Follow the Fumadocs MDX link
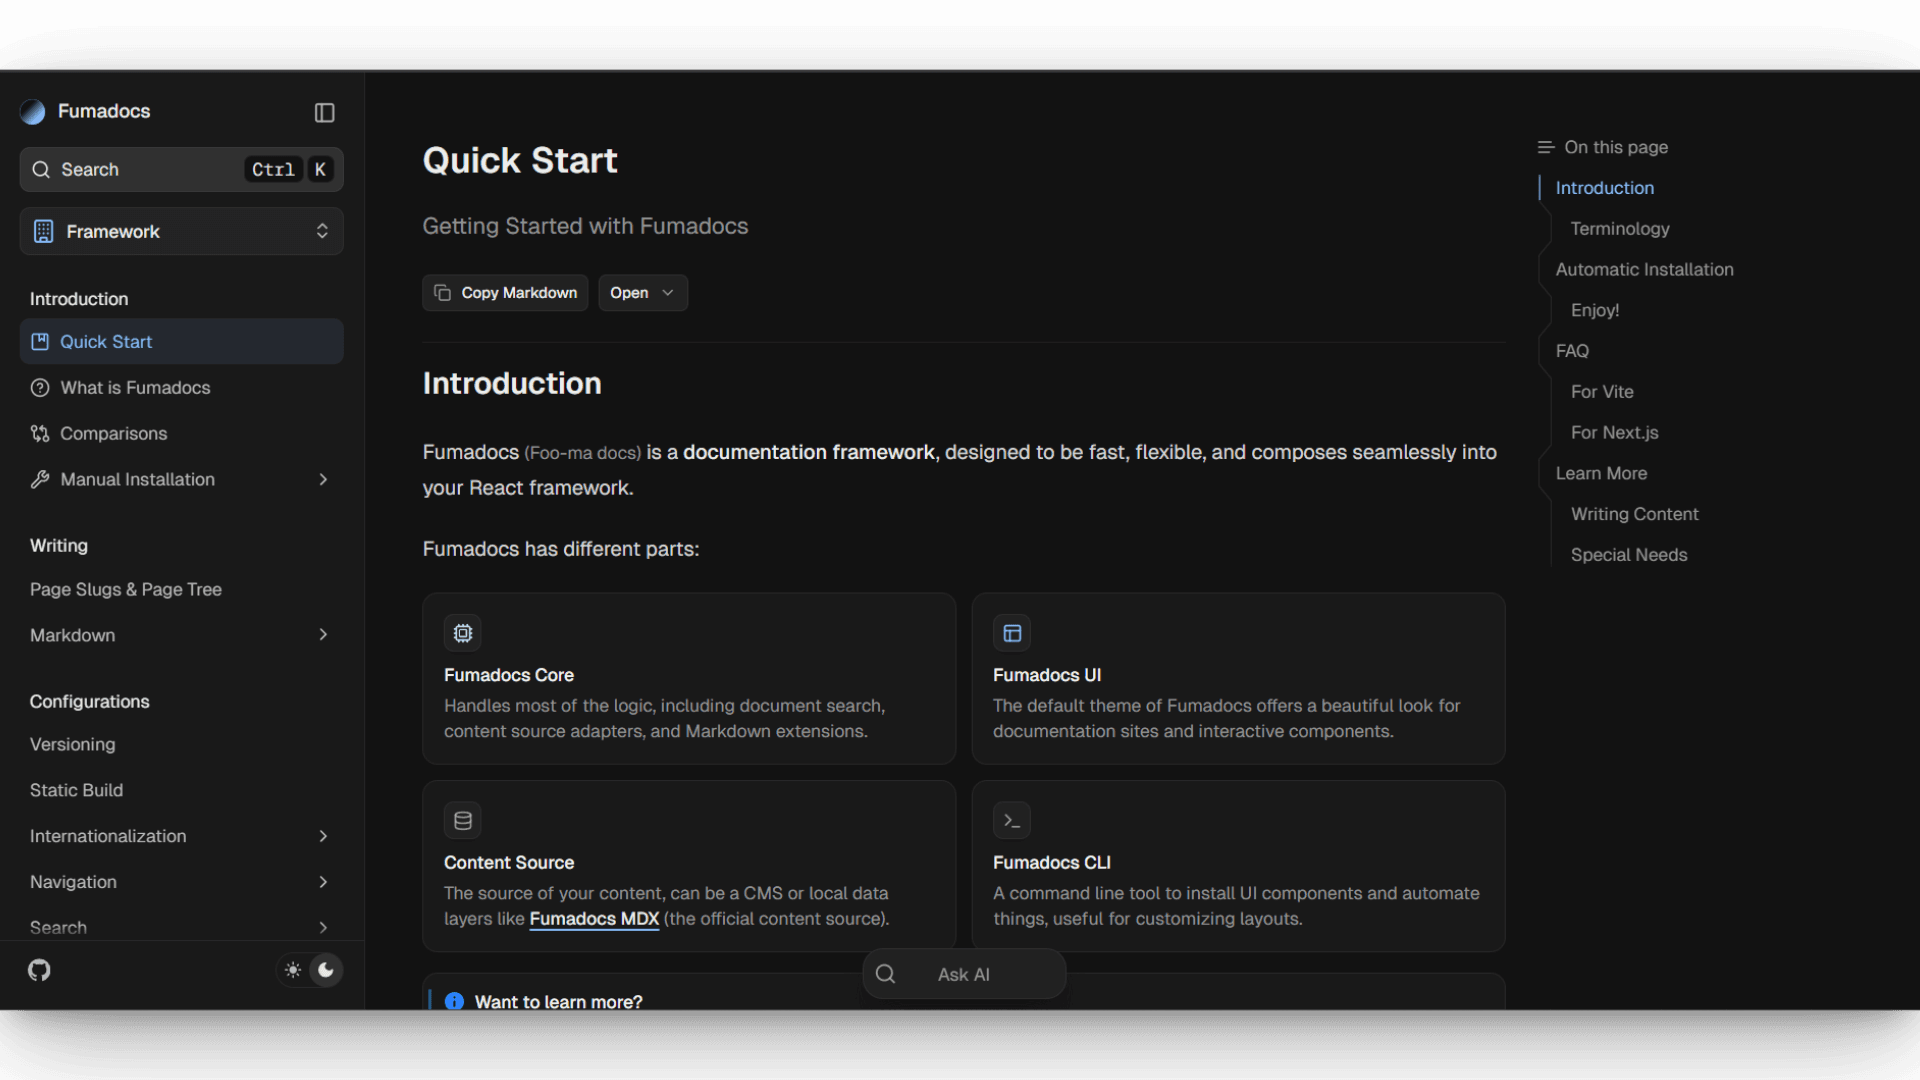The height and width of the screenshot is (1080, 1920). [594, 919]
